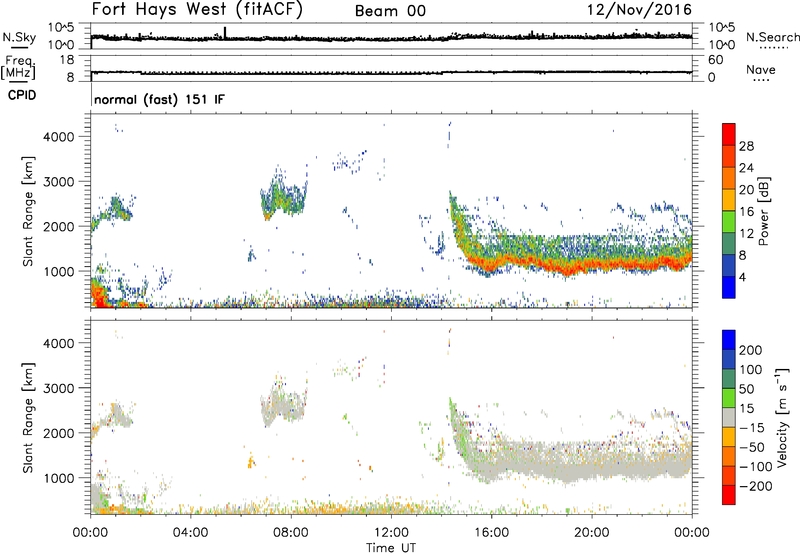
Task: Click '3000' on the velocity panel range axis
Action: click(58, 388)
